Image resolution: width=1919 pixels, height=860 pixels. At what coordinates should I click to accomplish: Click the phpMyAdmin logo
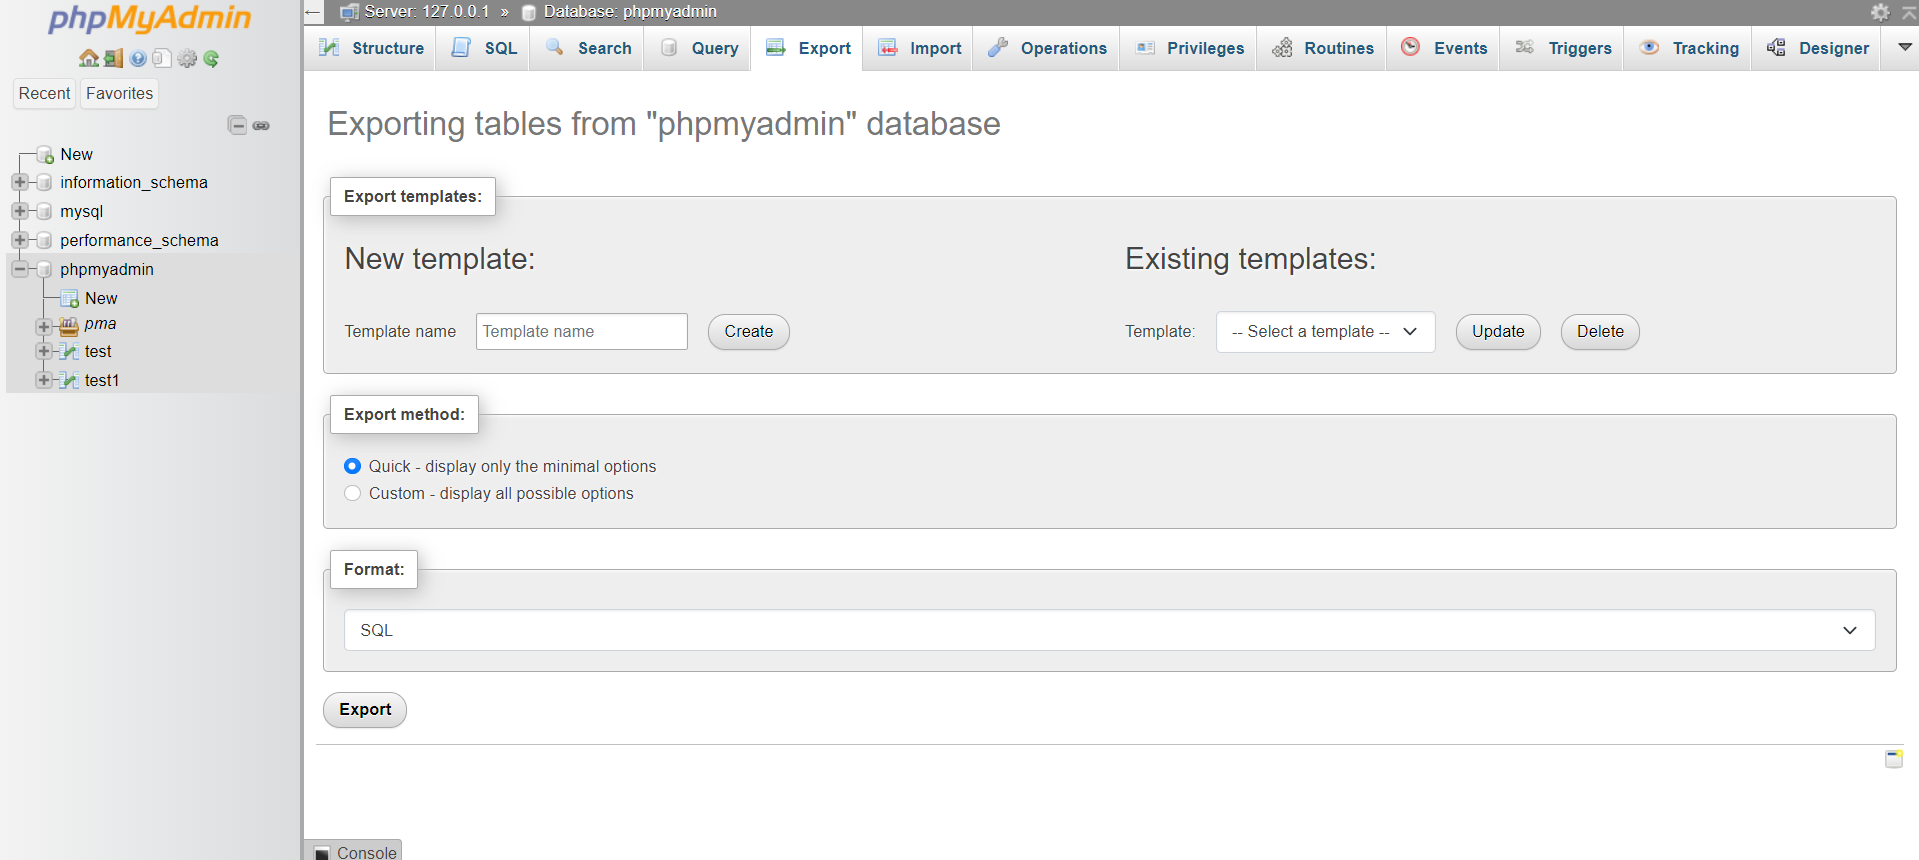pyautogui.click(x=150, y=18)
